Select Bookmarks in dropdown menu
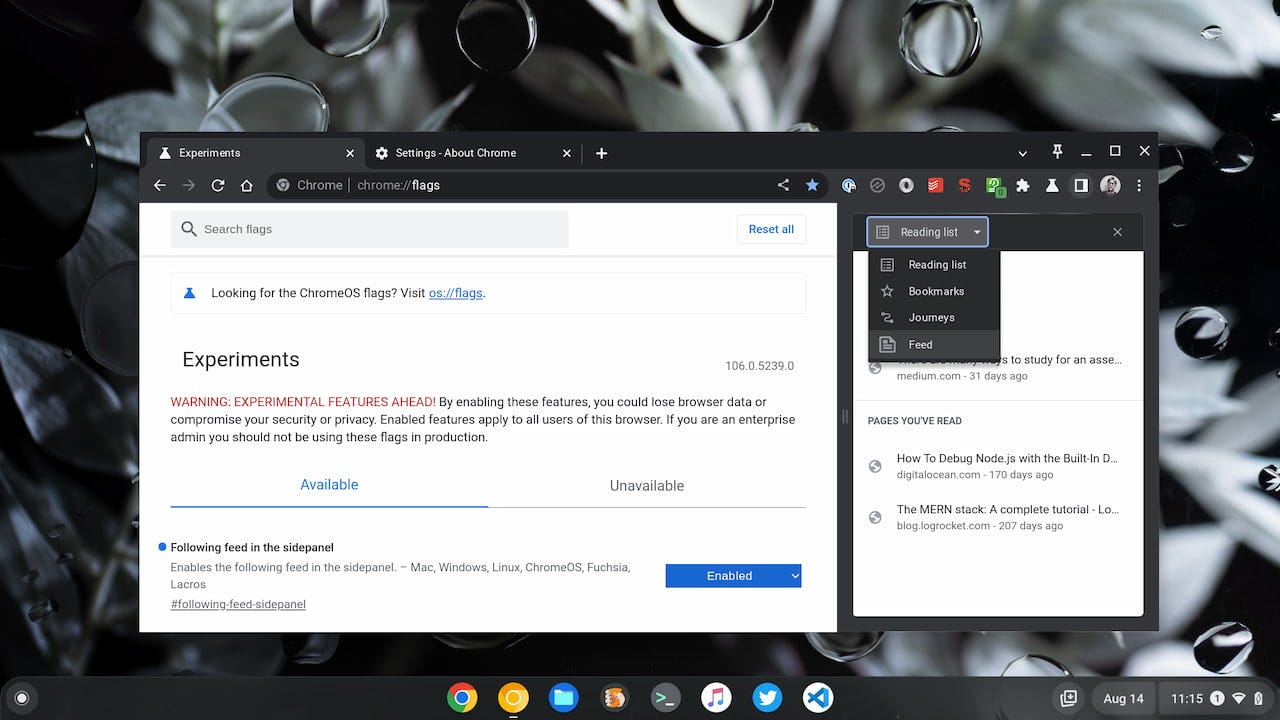This screenshot has width=1280, height=720. (934, 291)
